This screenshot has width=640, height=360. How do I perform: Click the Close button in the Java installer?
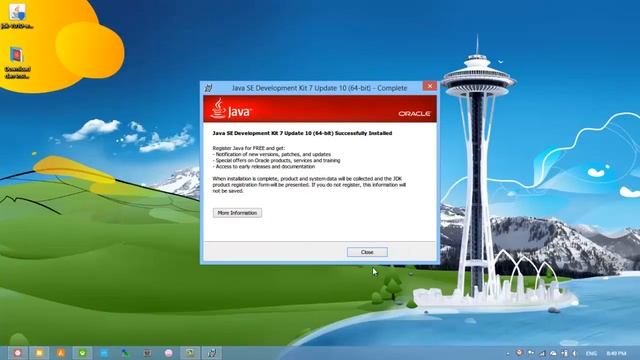click(367, 252)
